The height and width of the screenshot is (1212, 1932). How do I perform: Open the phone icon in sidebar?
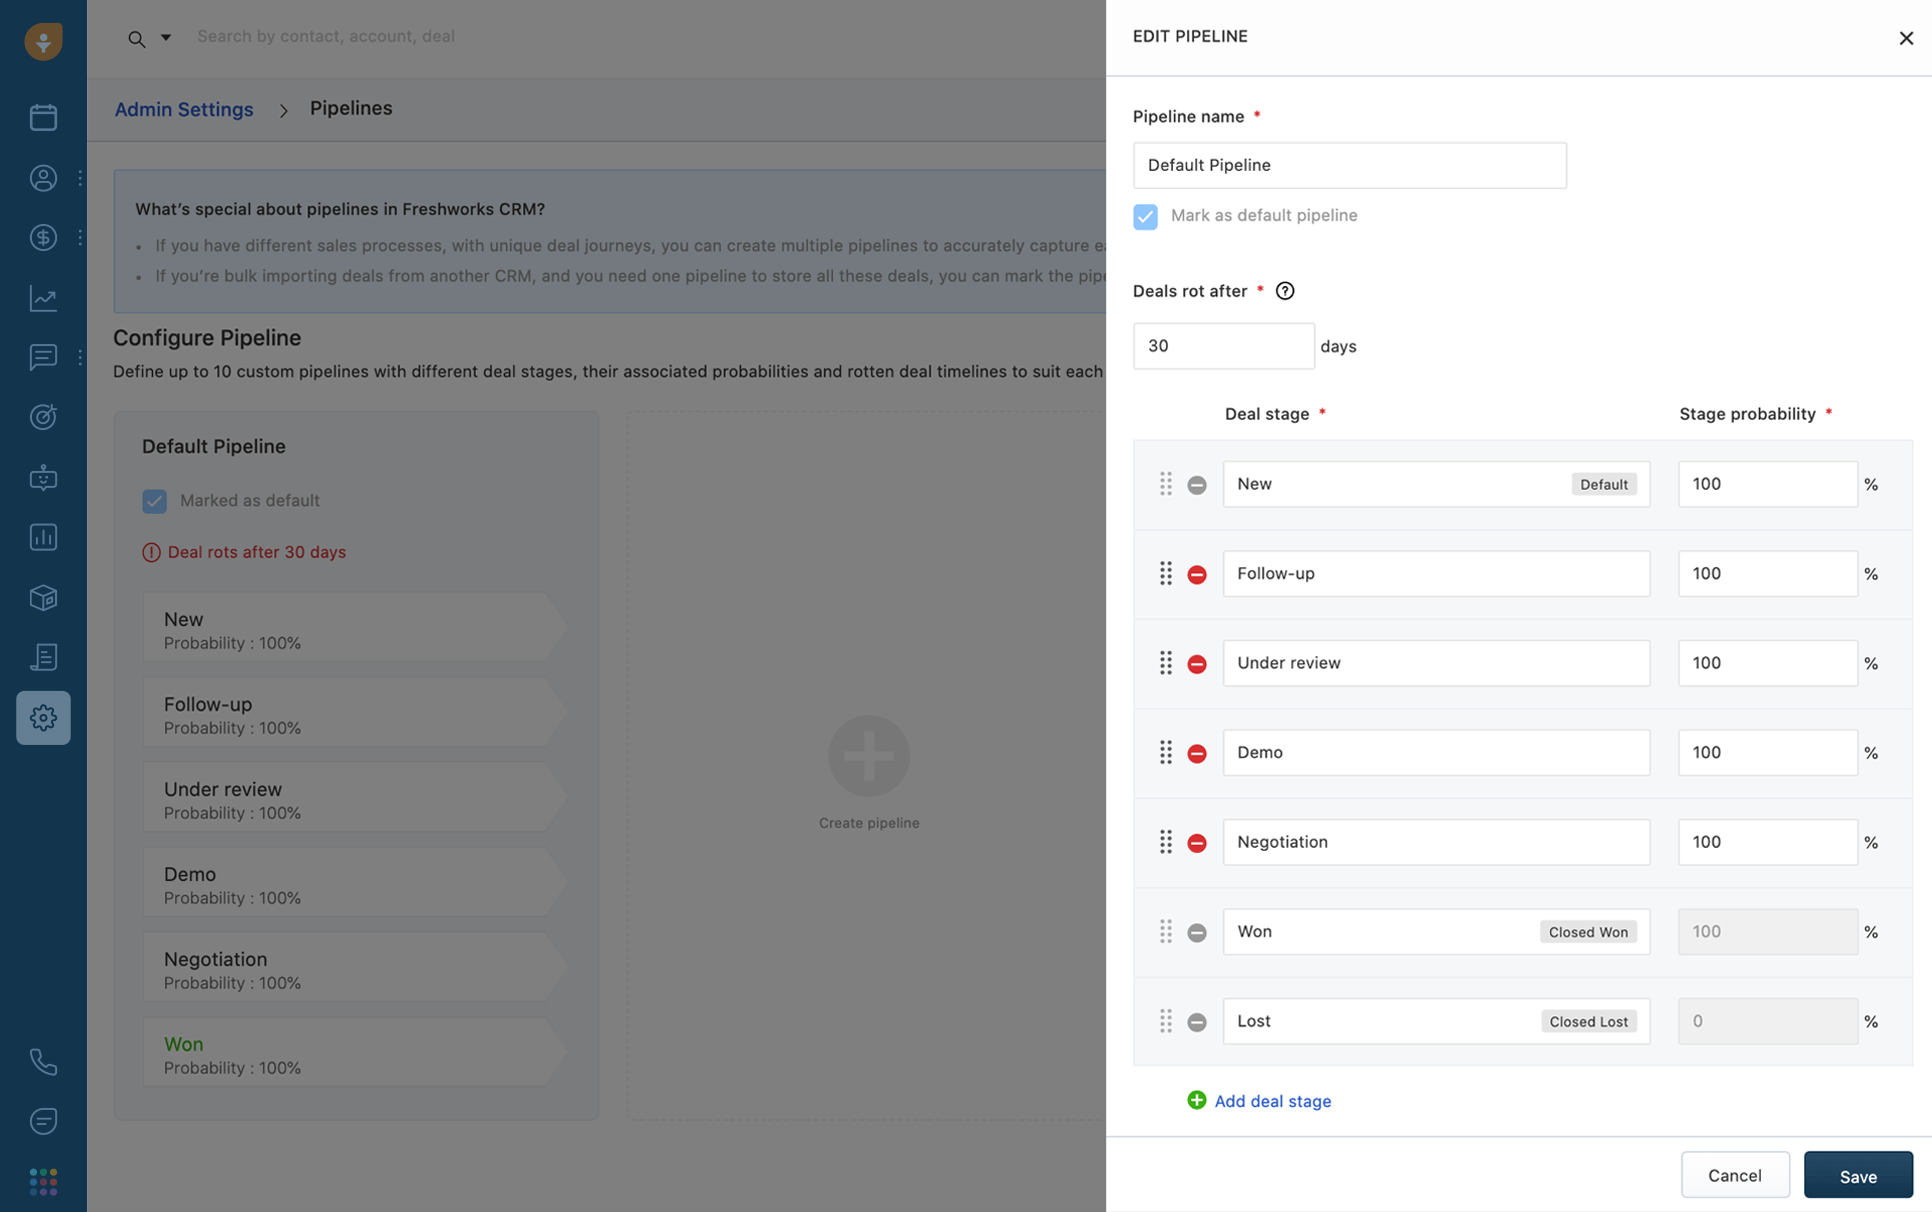click(43, 1061)
